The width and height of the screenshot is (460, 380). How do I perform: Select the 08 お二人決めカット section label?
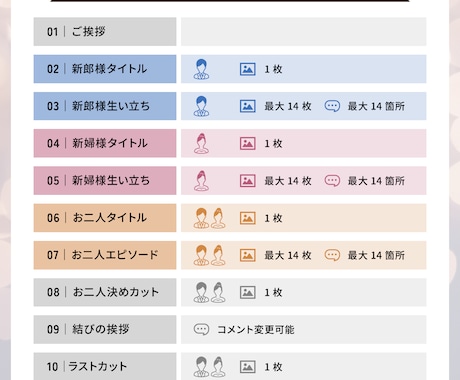point(105,292)
